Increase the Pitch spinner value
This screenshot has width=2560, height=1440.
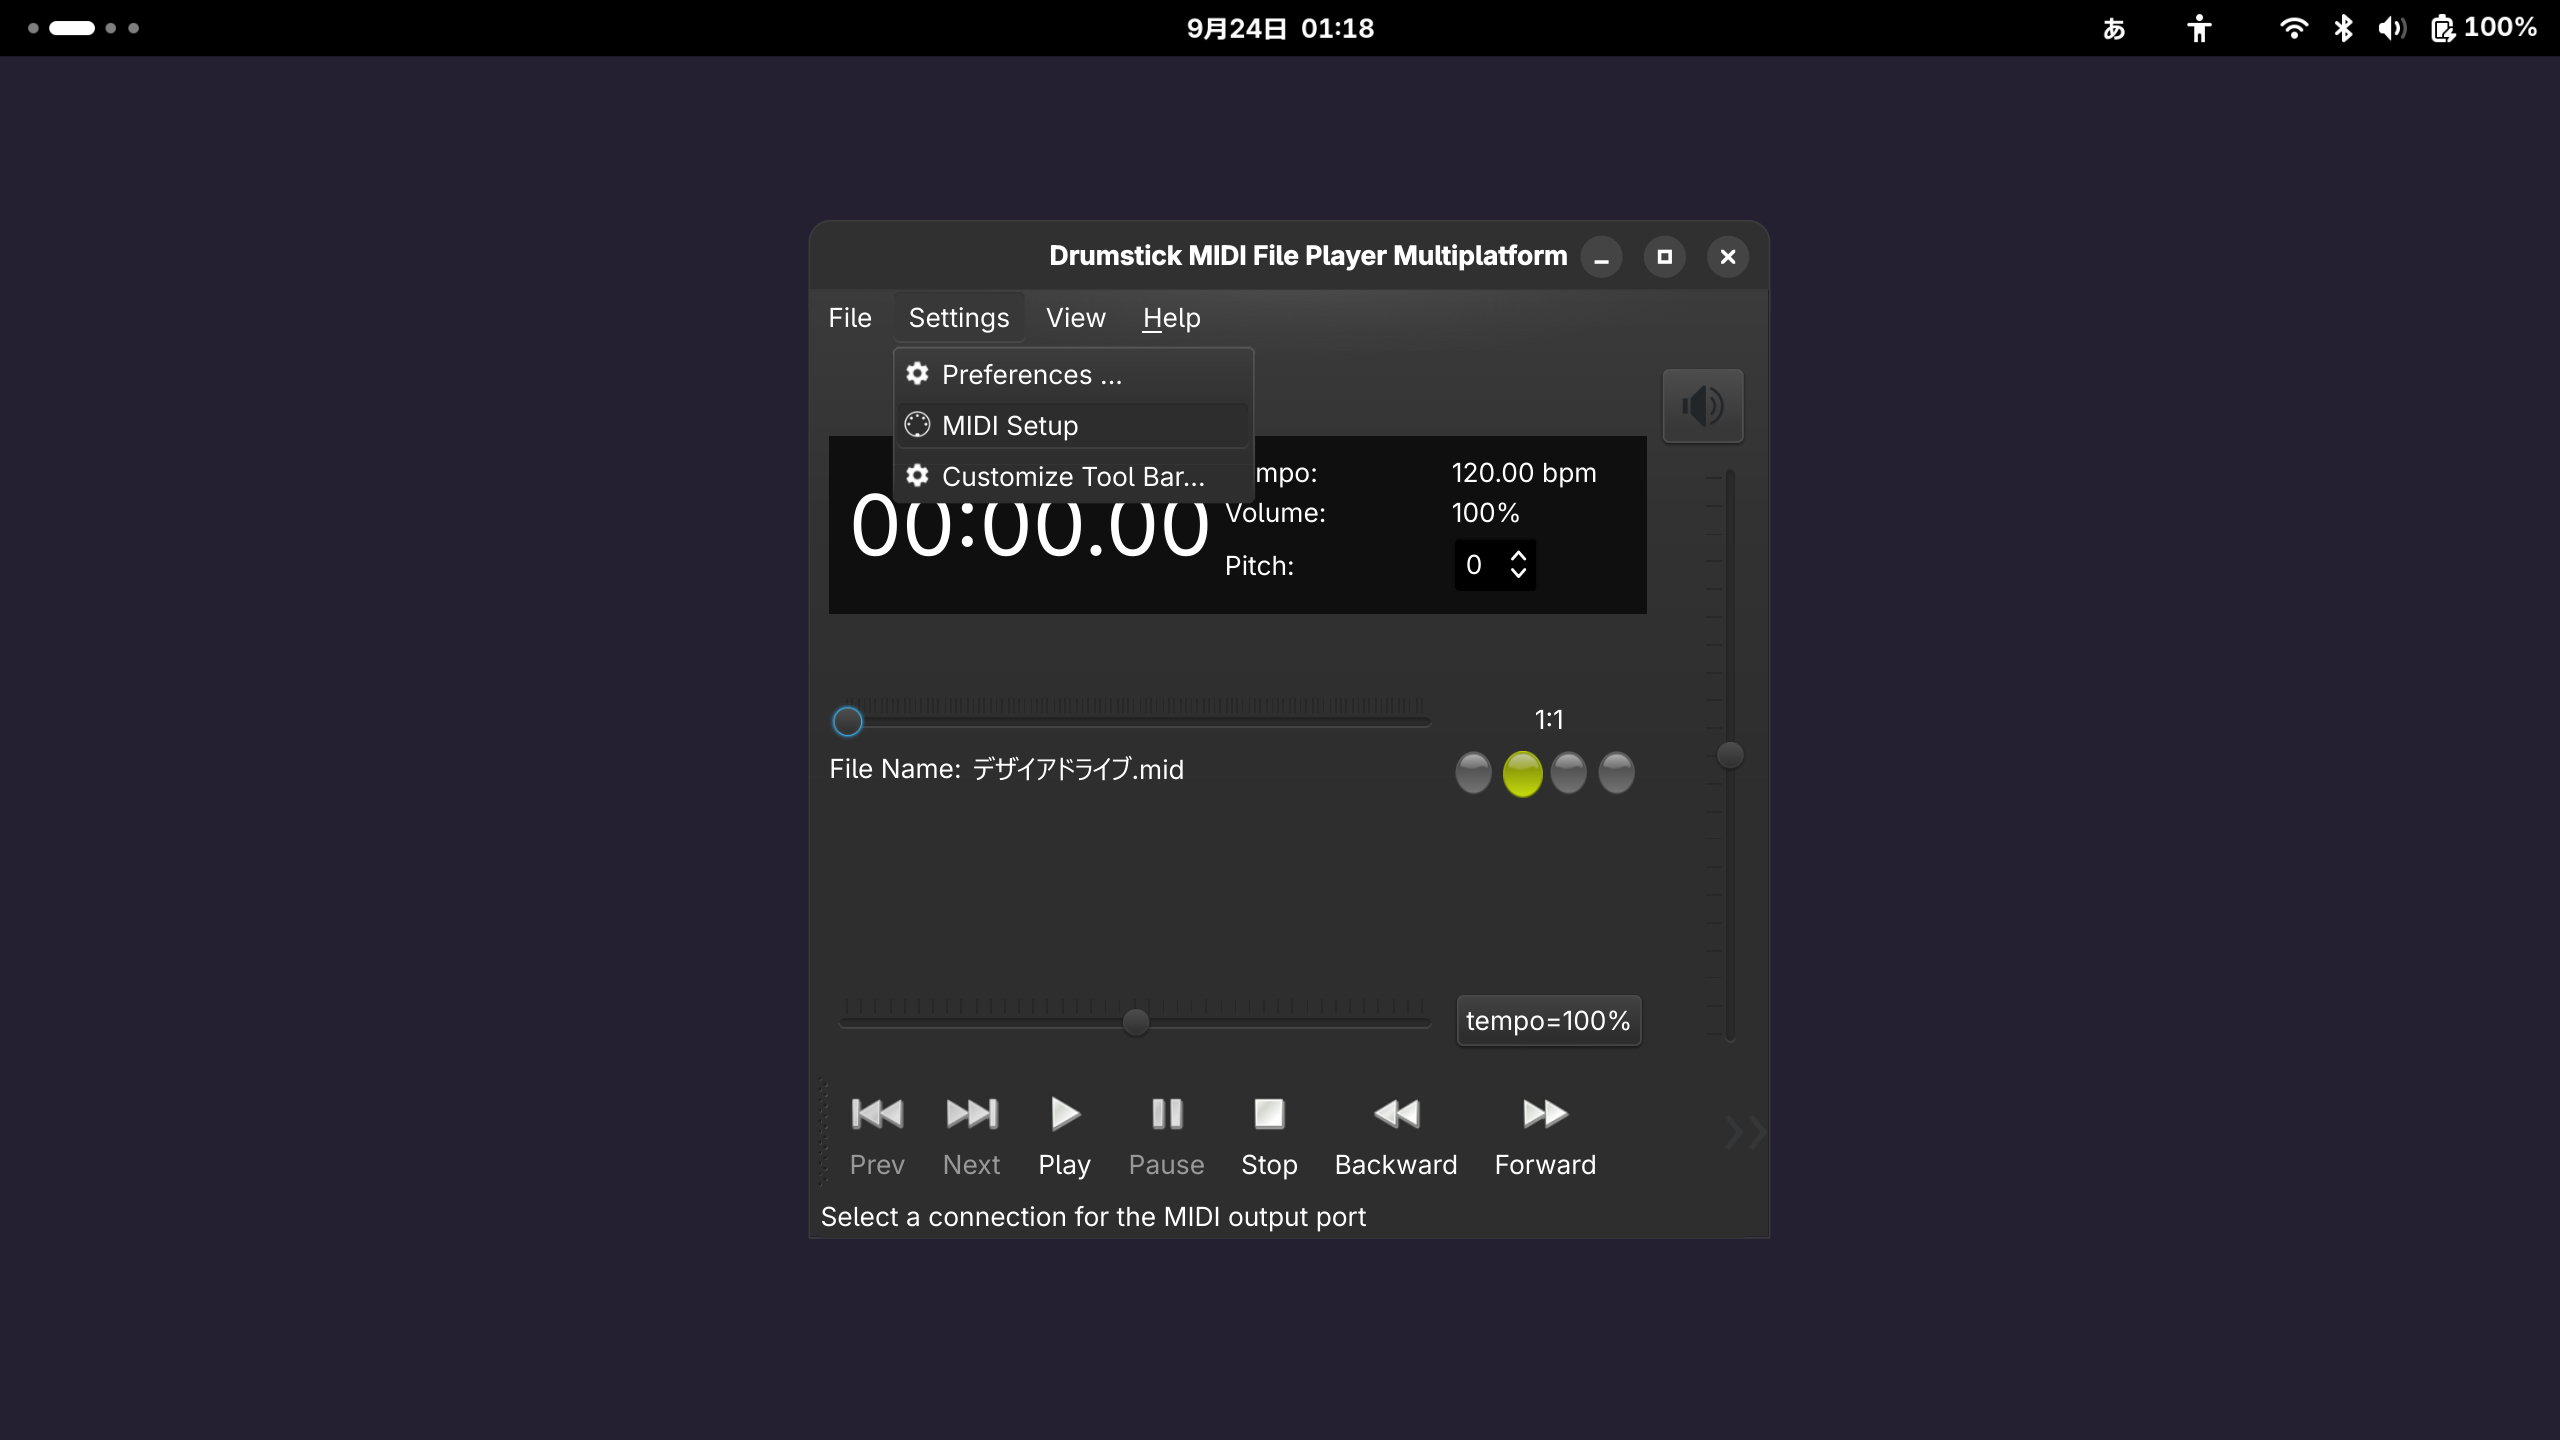(1518, 555)
